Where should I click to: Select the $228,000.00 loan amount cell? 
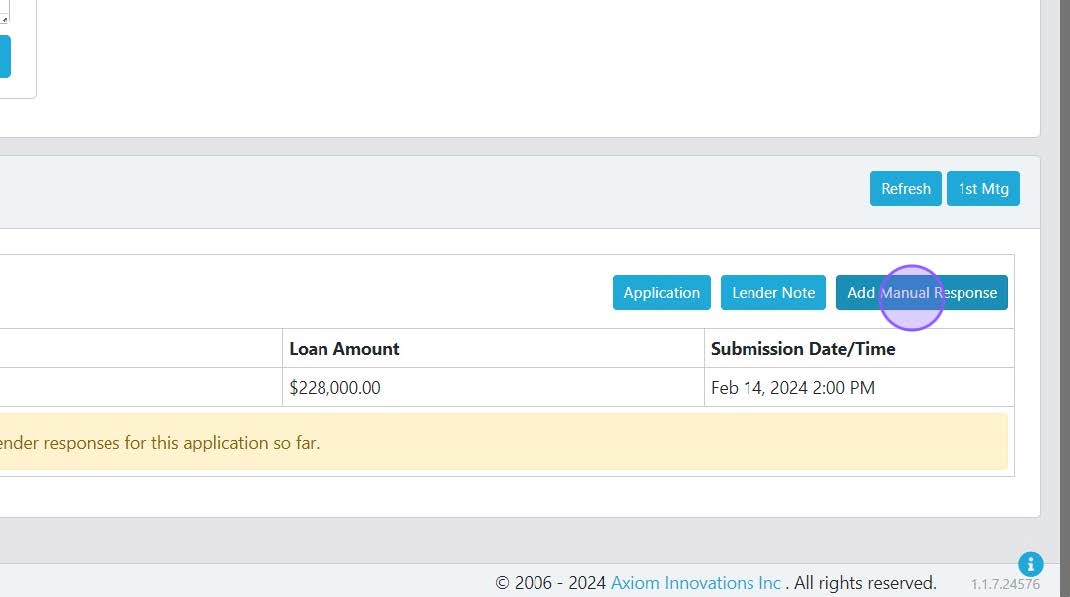tap(335, 388)
